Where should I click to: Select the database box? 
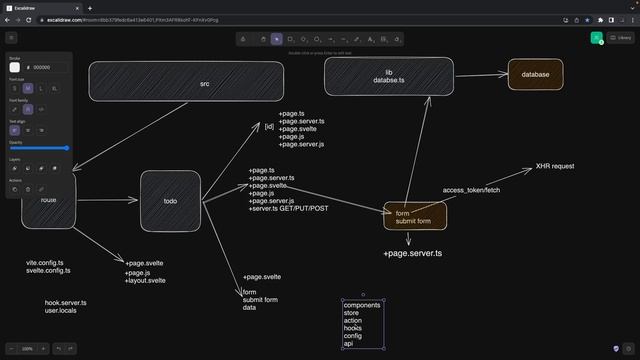pyautogui.click(x=536, y=74)
